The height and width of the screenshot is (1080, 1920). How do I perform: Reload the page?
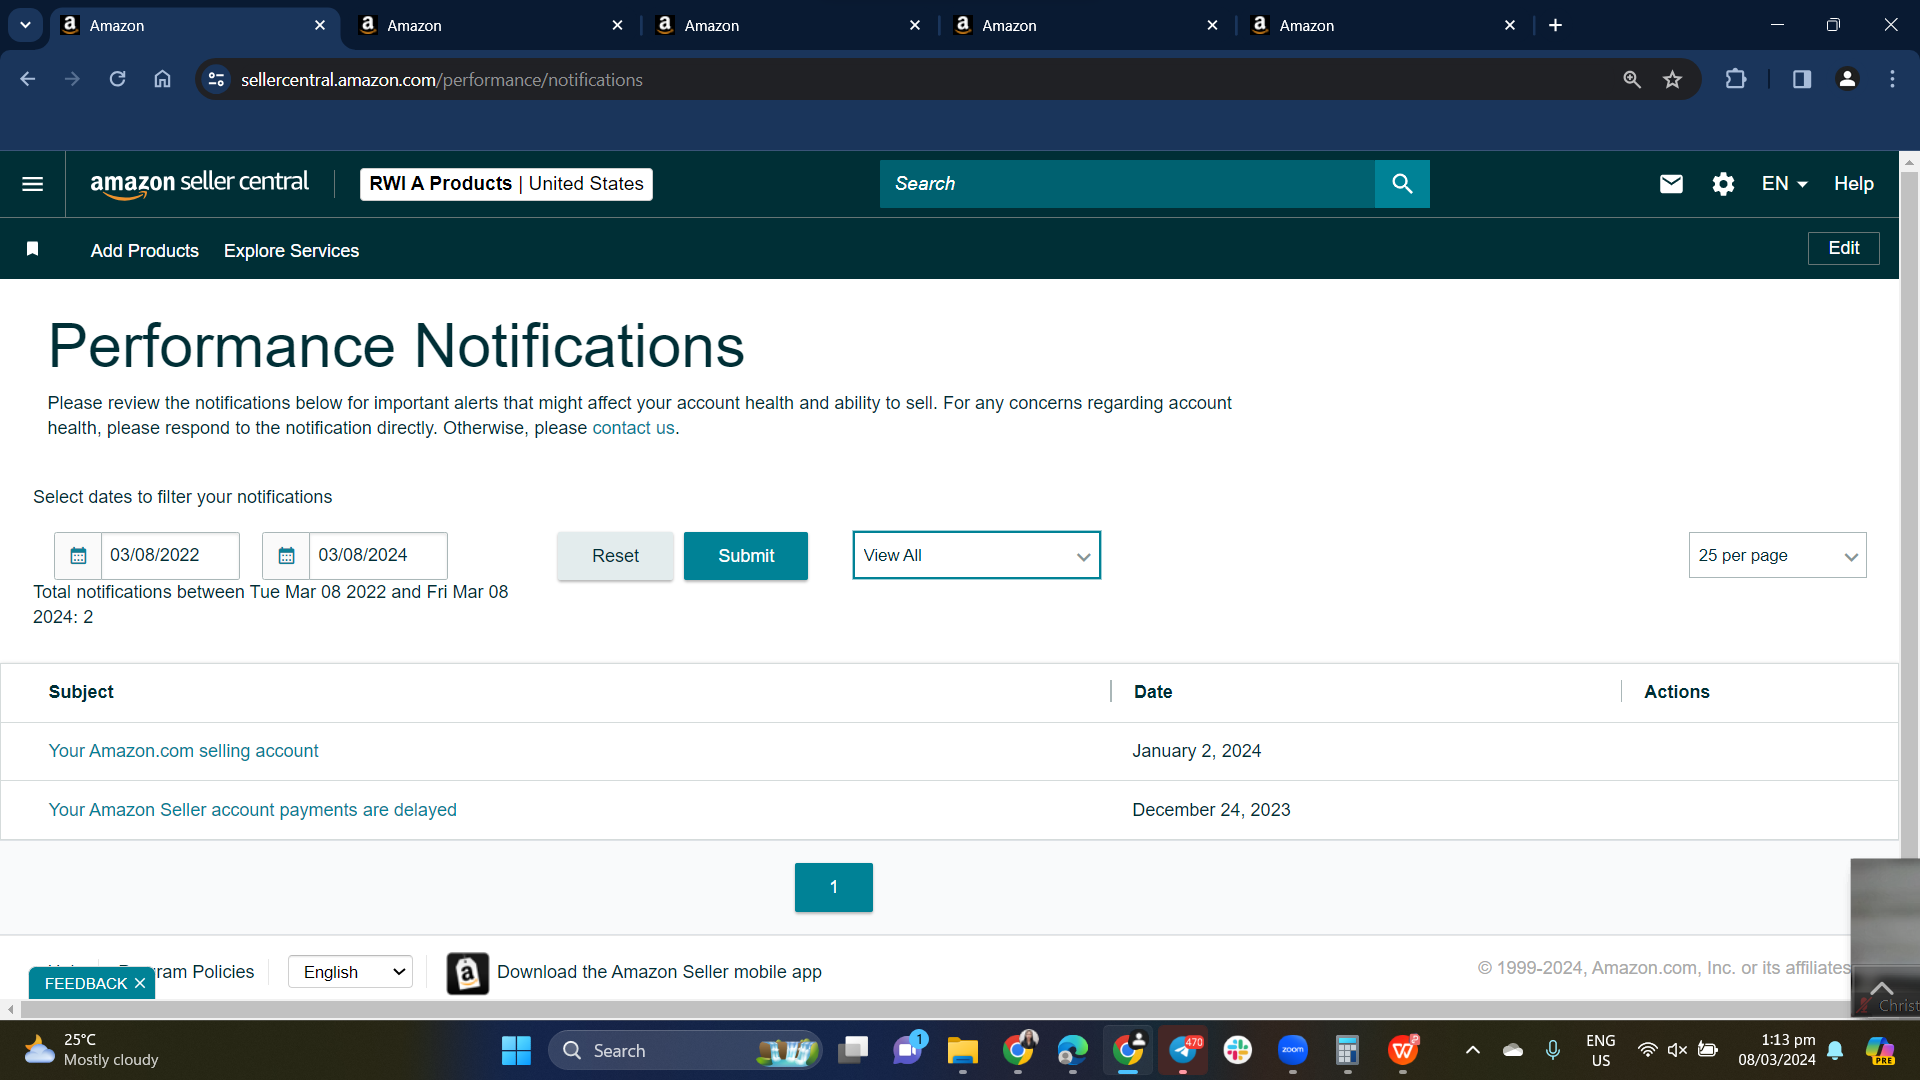coord(117,79)
